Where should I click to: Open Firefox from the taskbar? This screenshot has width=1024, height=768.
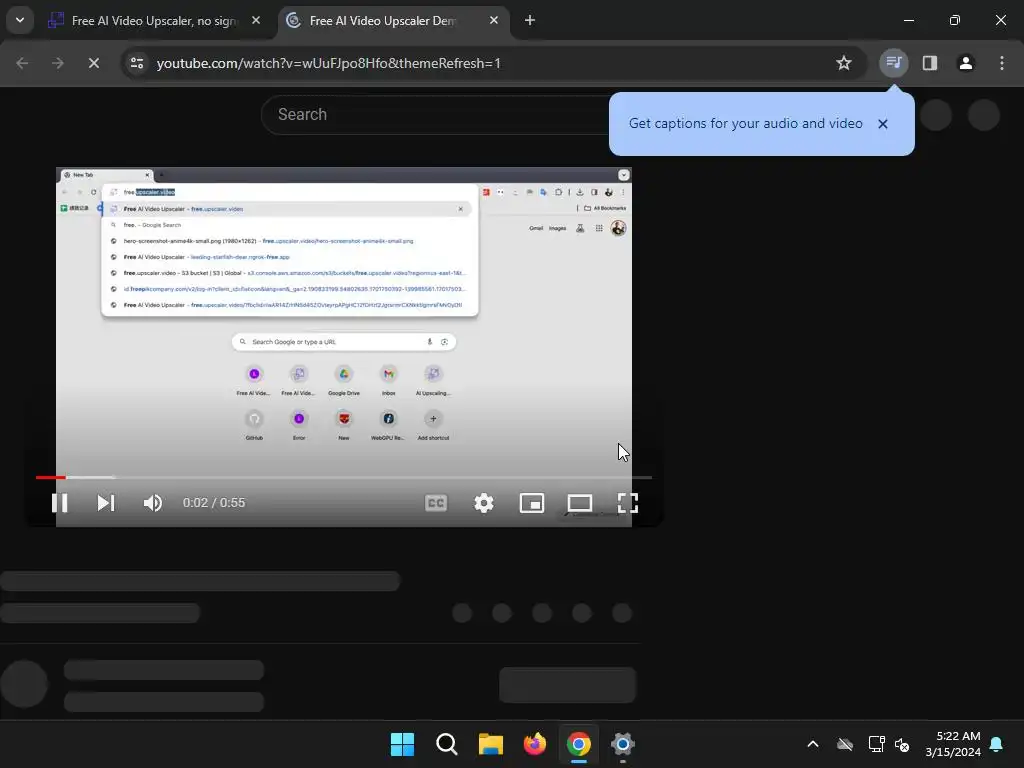point(535,744)
